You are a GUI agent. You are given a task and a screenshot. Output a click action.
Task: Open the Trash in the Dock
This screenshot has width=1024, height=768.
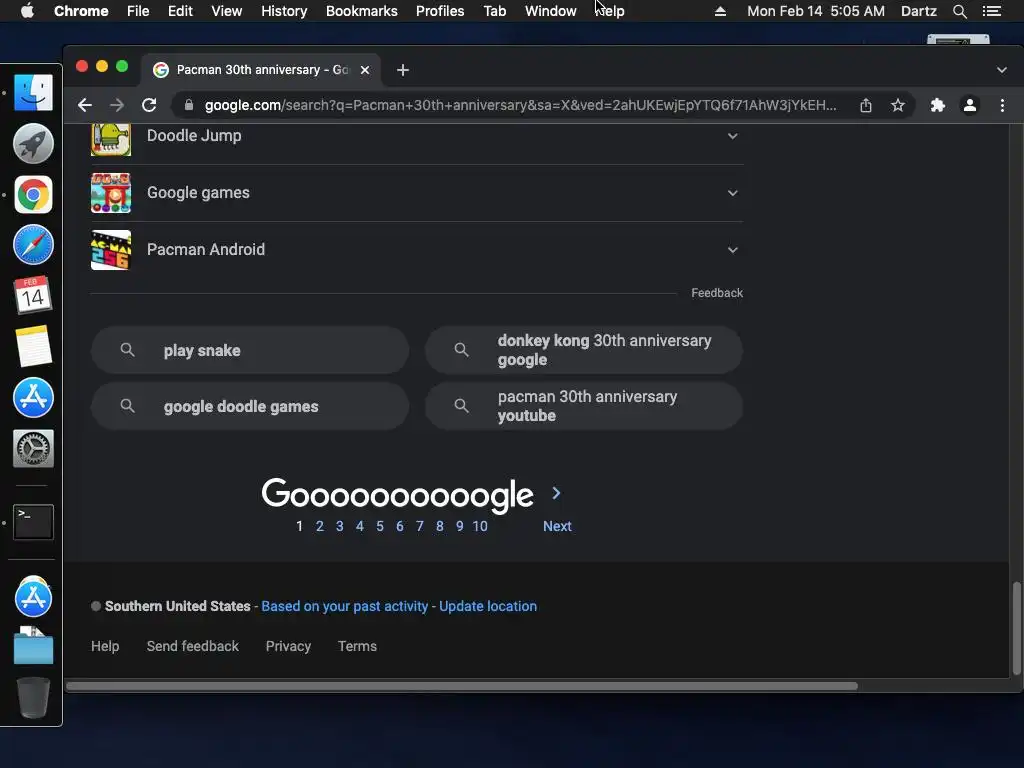click(x=33, y=697)
